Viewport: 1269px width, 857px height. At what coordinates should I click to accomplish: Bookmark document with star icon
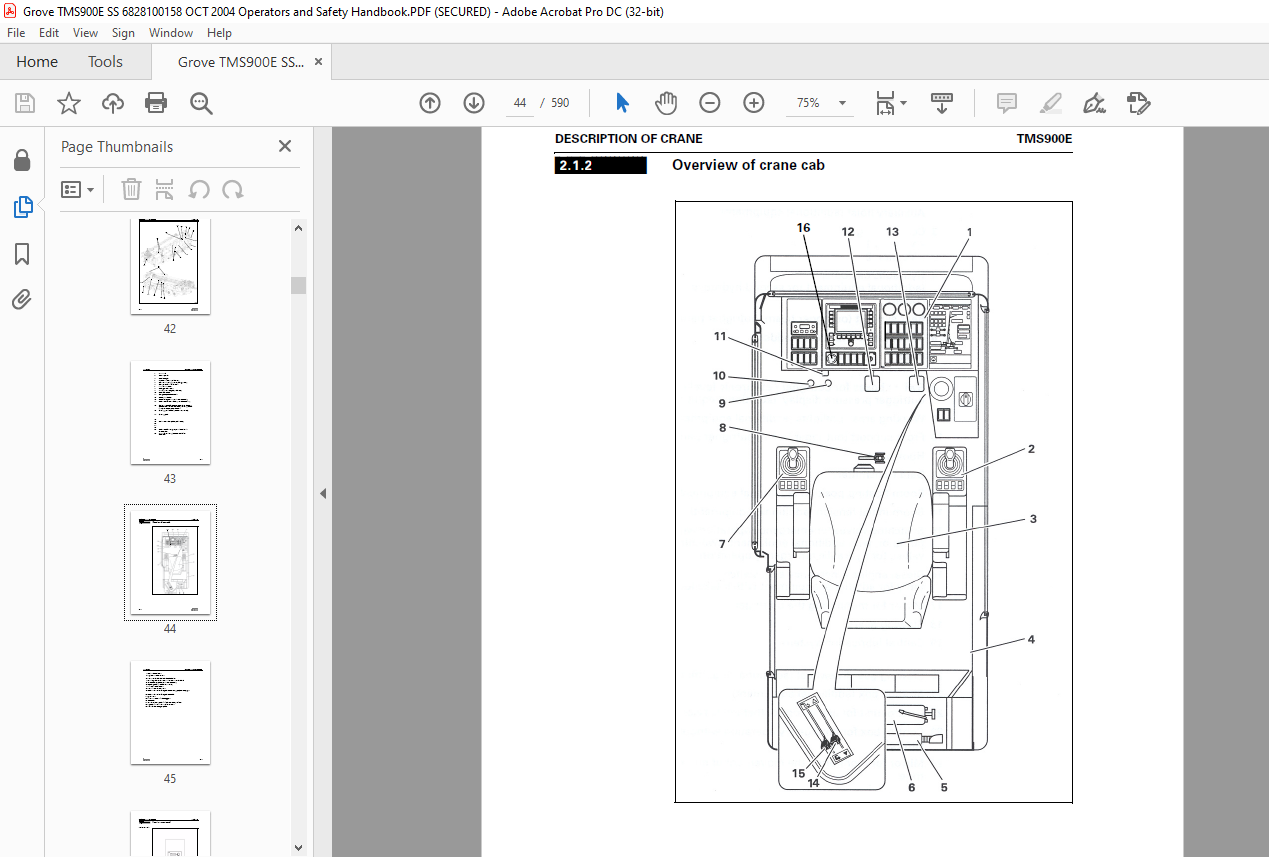pos(68,103)
